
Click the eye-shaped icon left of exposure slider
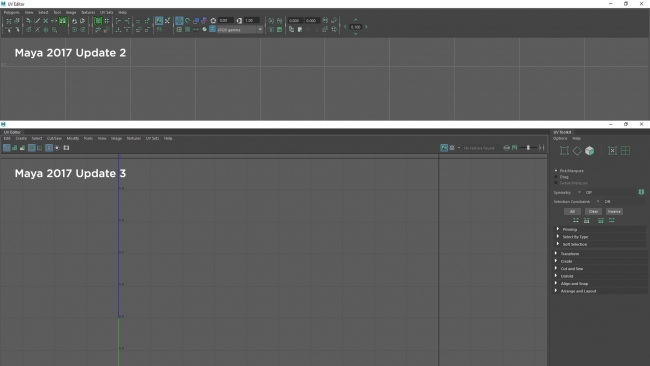tap(507, 148)
